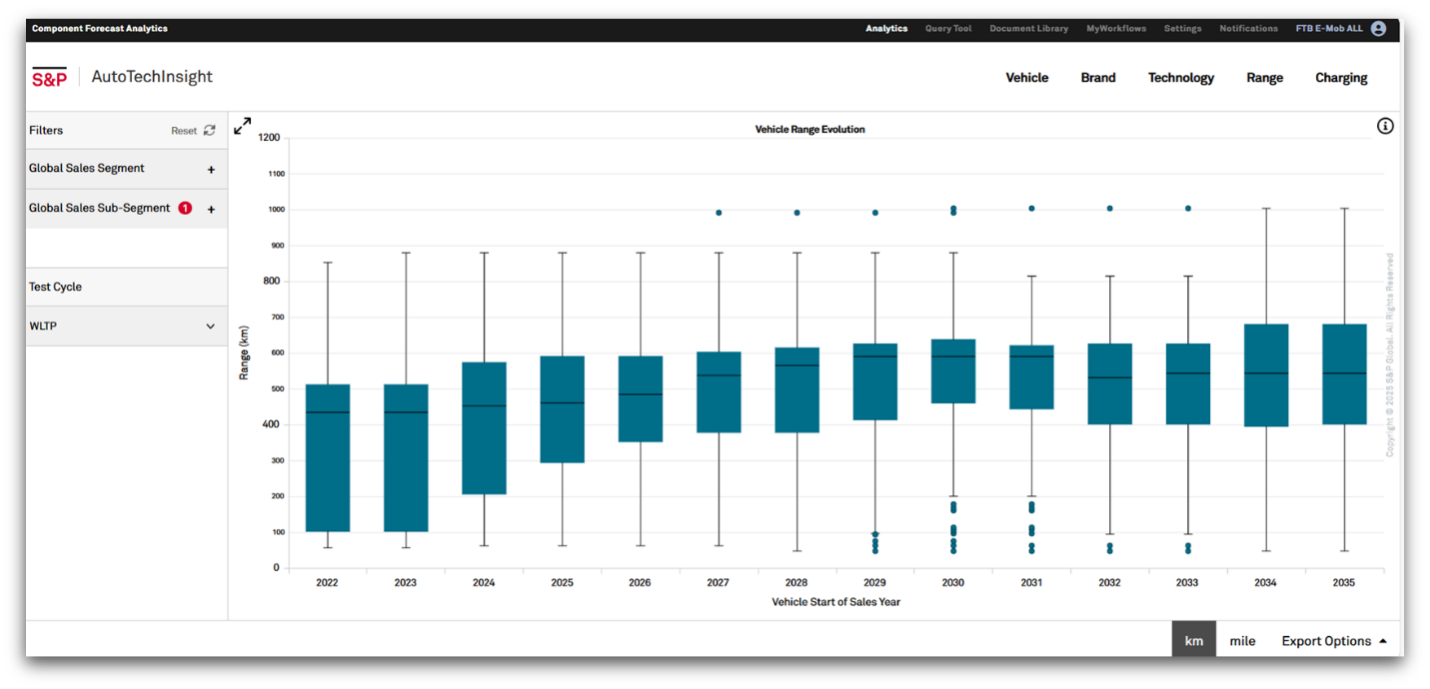This screenshot has height=689, width=1430.
Task: Open Notifications in the top bar
Action: click(x=1248, y=29)
